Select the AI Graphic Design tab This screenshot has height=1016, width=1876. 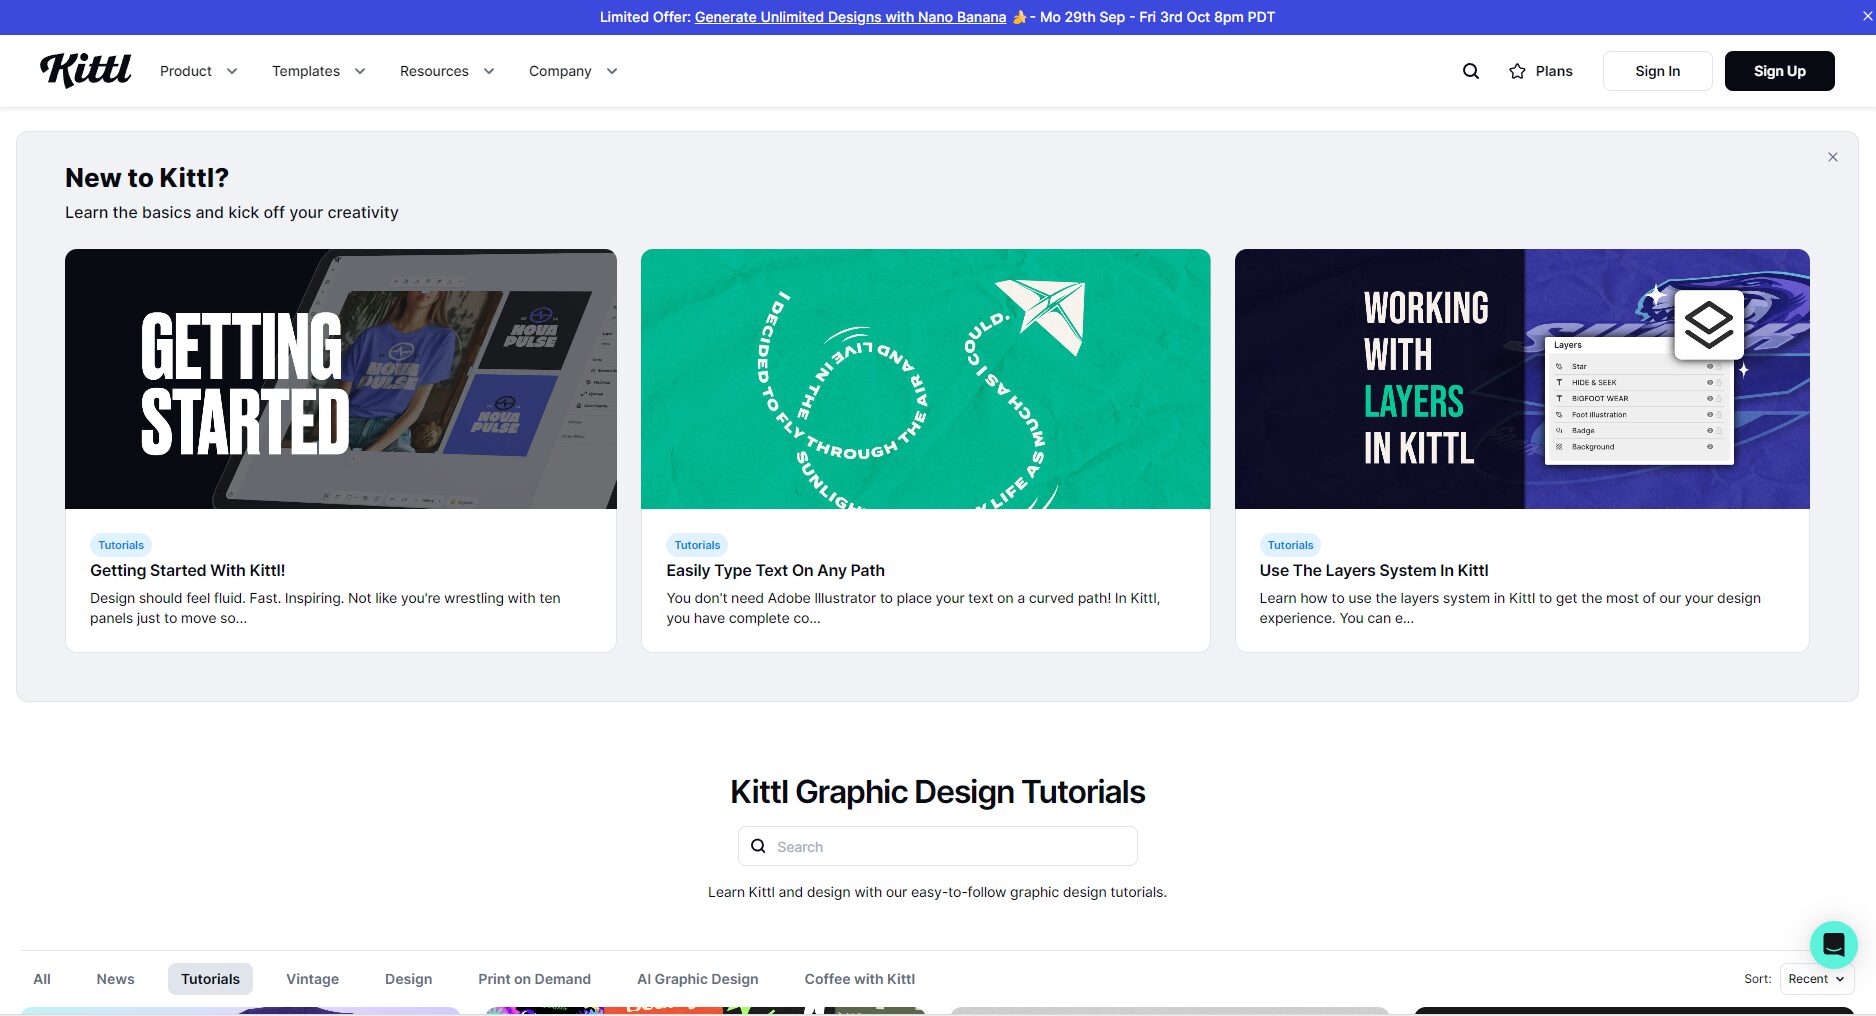[698, 979]
